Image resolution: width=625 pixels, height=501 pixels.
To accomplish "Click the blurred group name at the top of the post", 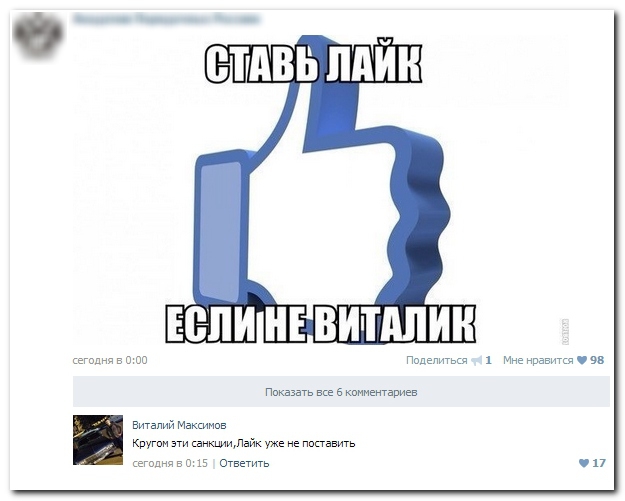I will 167,19.
